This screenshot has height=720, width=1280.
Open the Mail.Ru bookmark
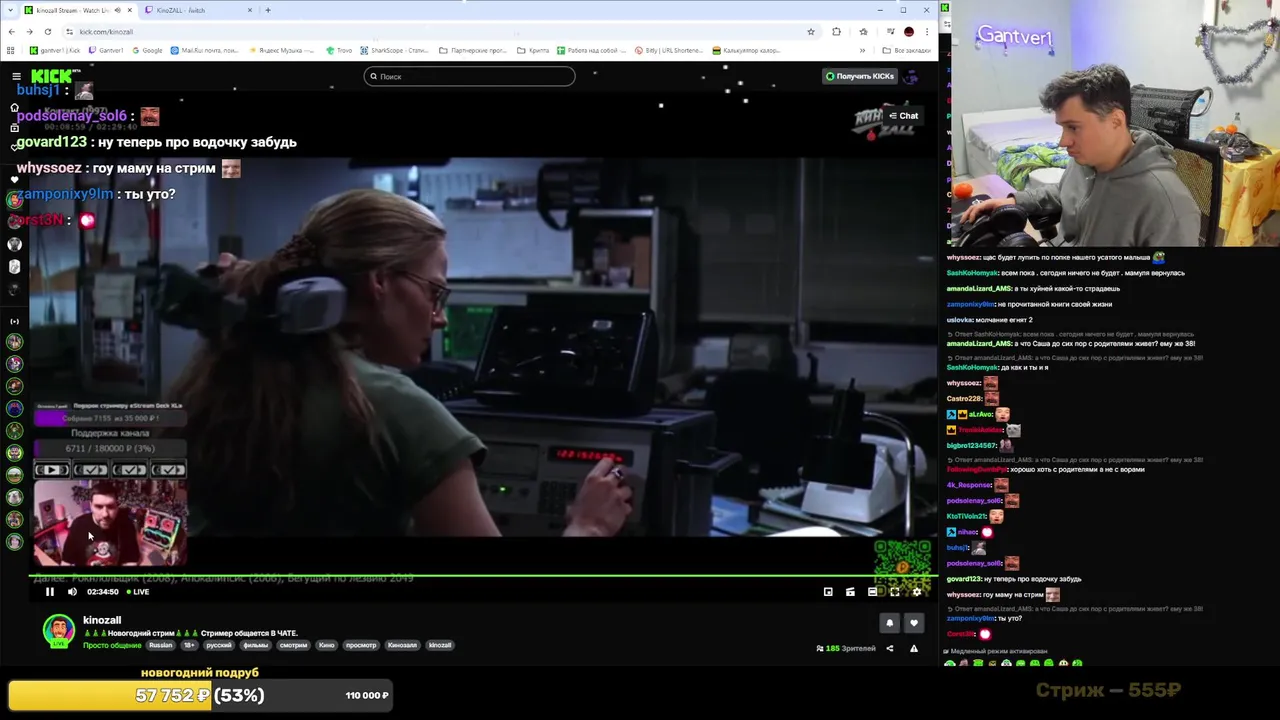tap(205, 50)
